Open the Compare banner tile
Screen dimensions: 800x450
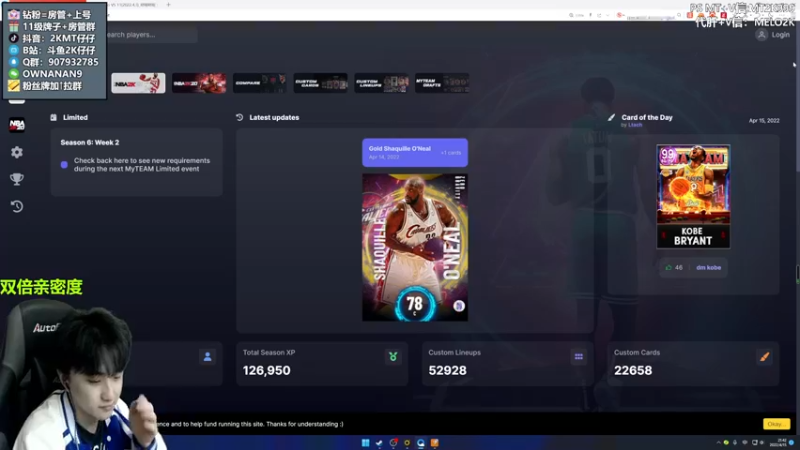260,83
